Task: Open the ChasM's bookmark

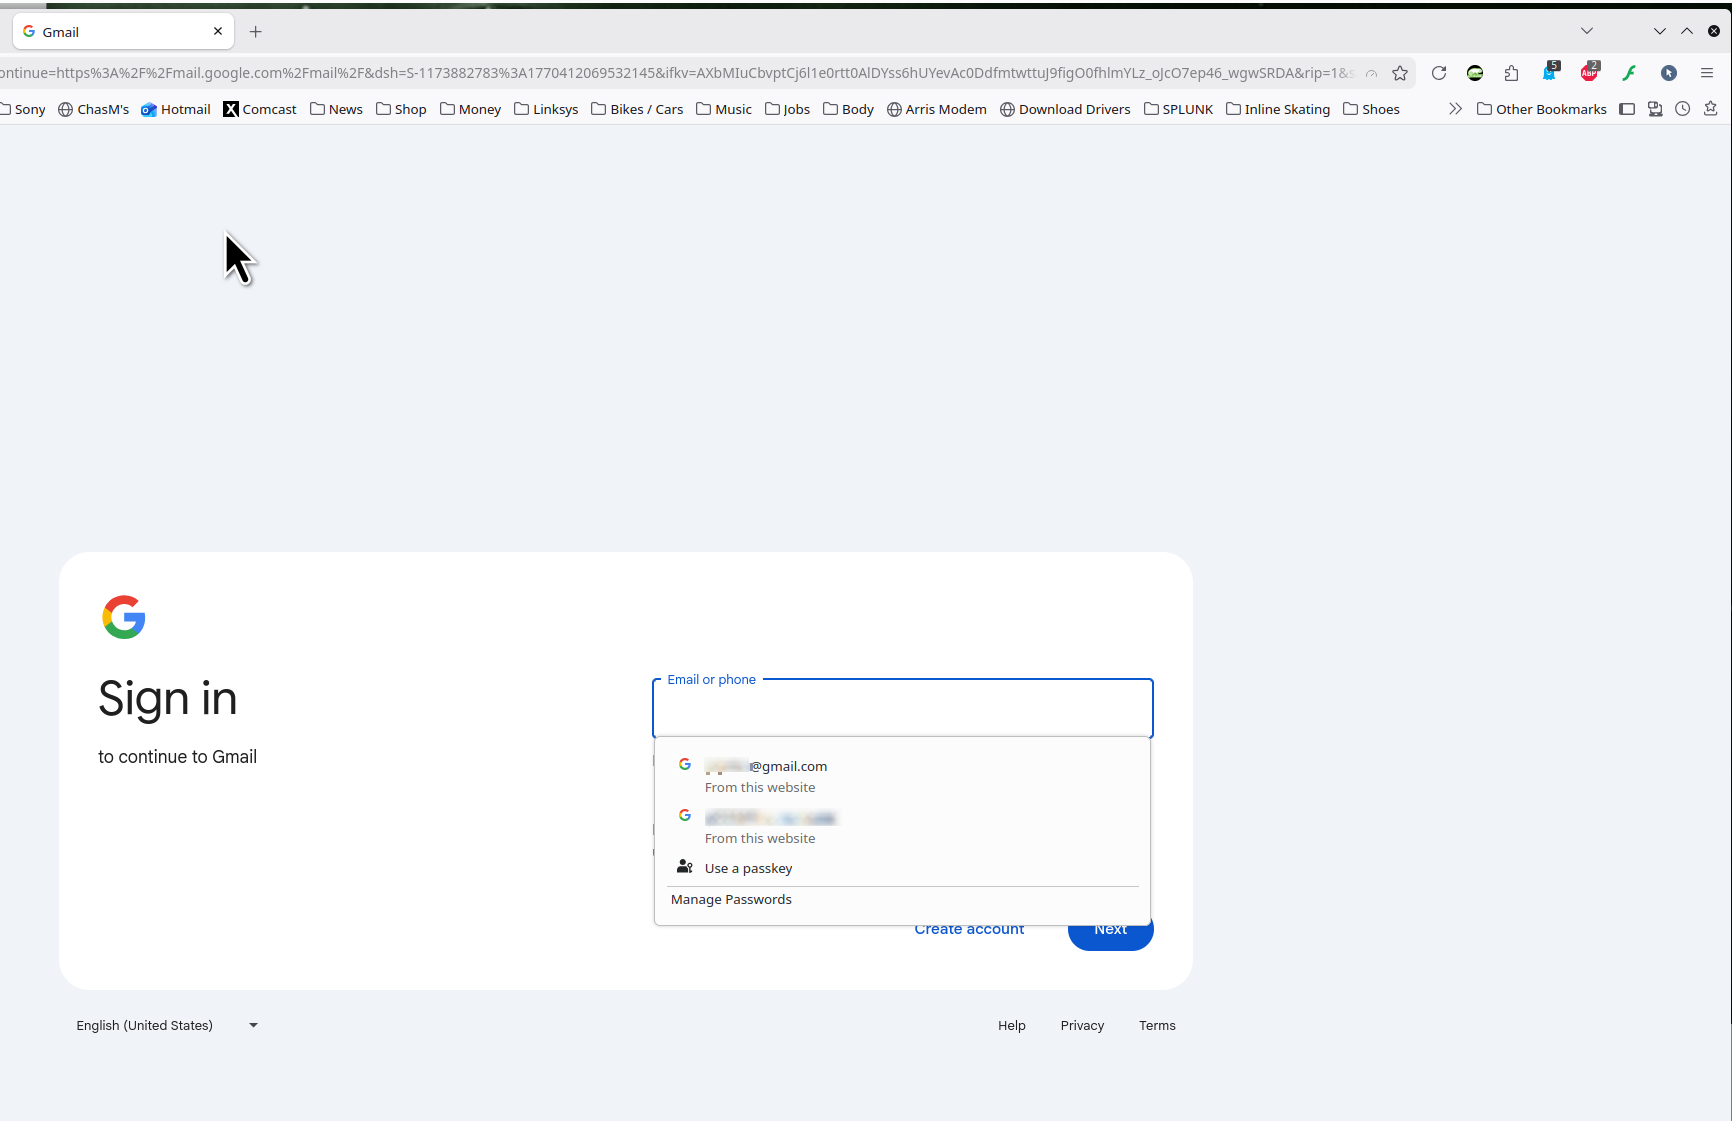Action: pos(94,109)
